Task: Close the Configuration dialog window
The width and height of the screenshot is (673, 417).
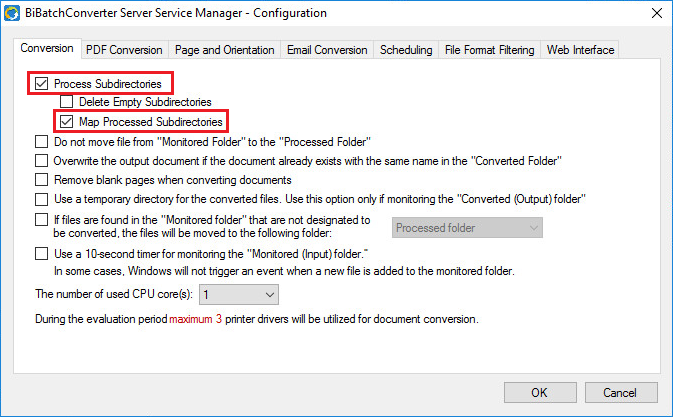Action: [x=655, y=13]
